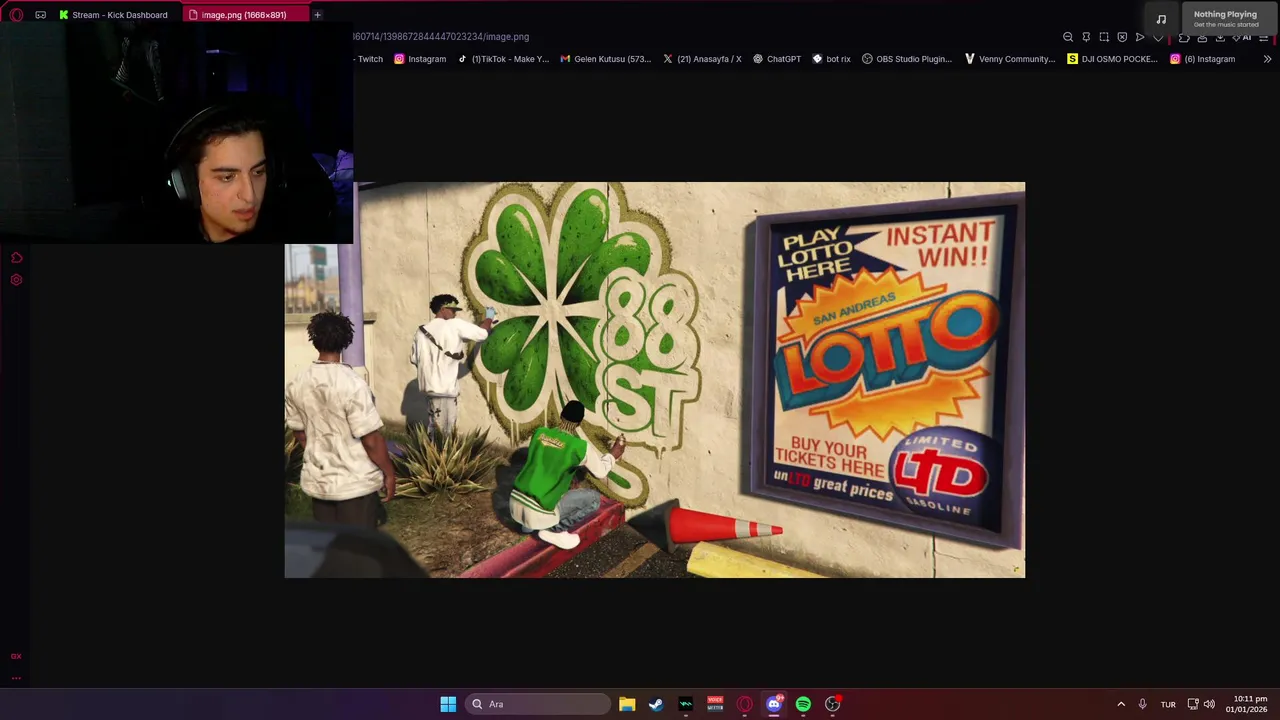Open the OBS Studio Plugin... bookmark
The width and height of the screenshot is (1280, 720).
pos(907,59)
